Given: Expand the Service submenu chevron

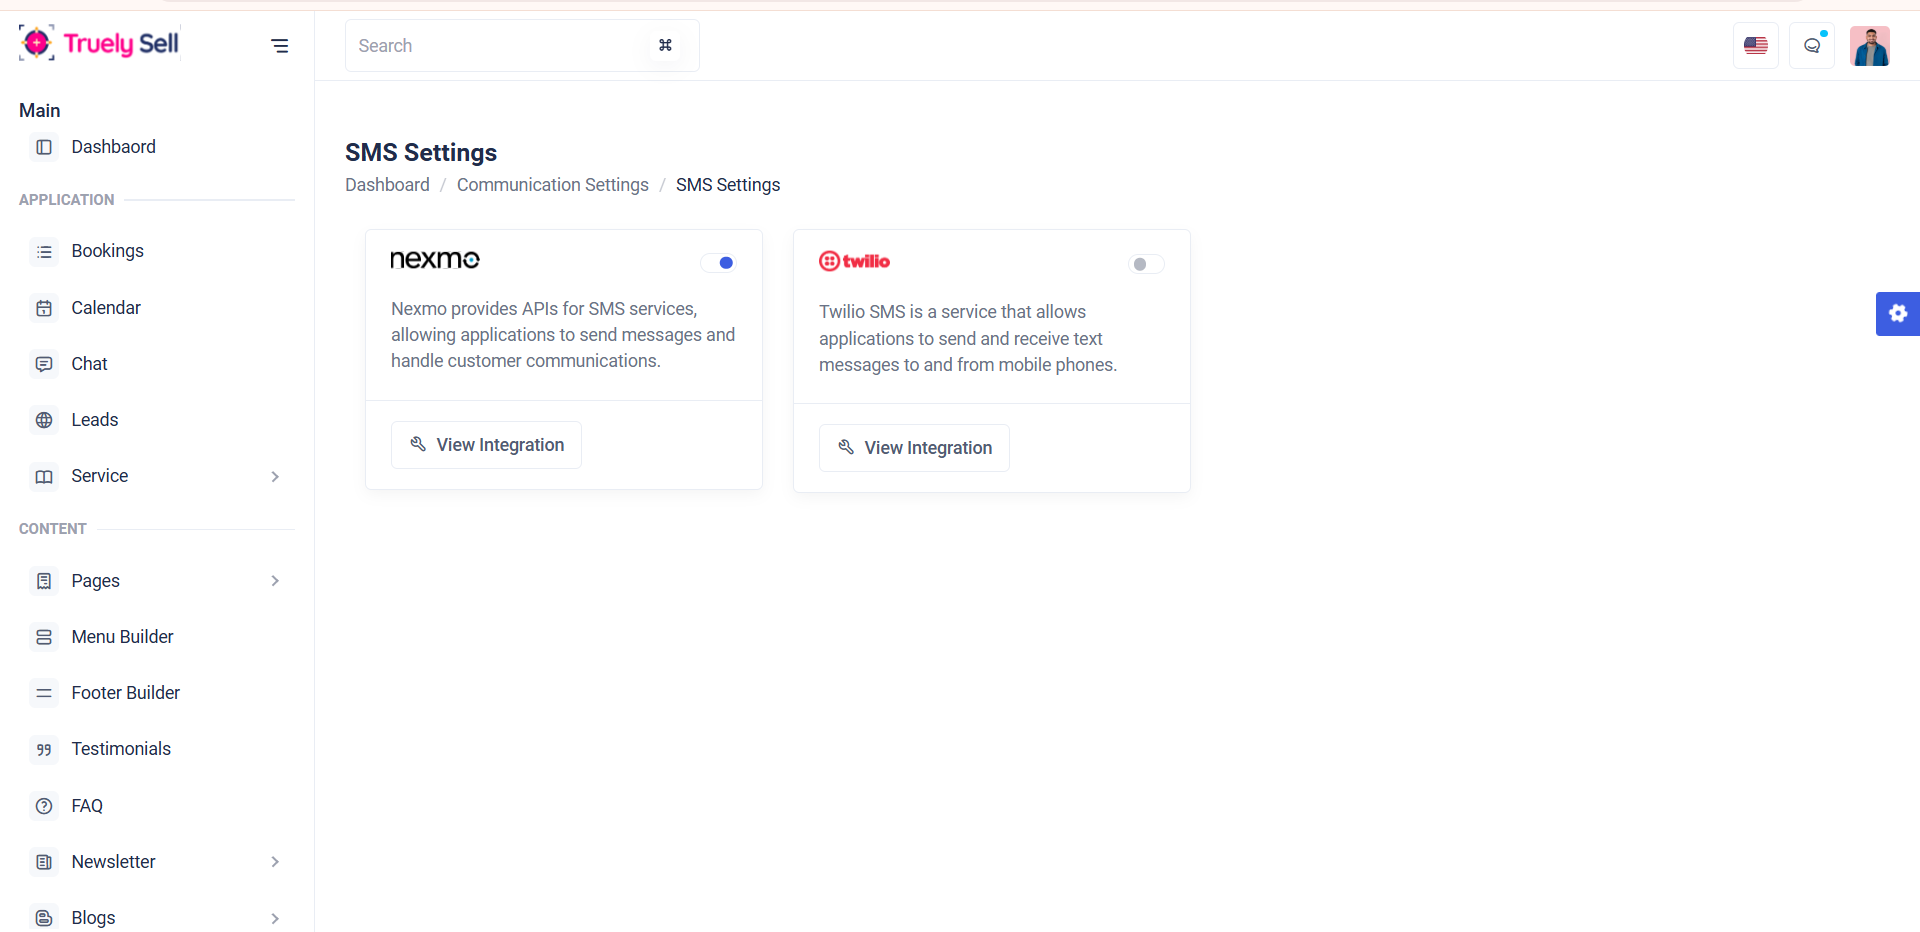Looking at the screenshot, I should (275, 477).
